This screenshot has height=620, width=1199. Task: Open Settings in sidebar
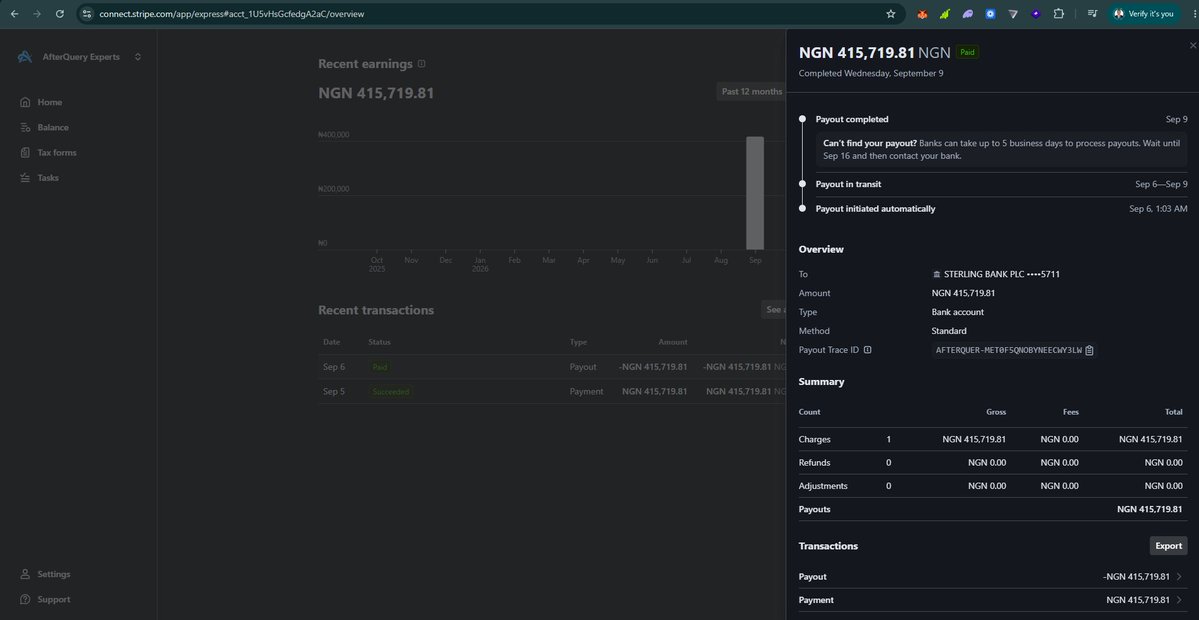tap(54, 574)
